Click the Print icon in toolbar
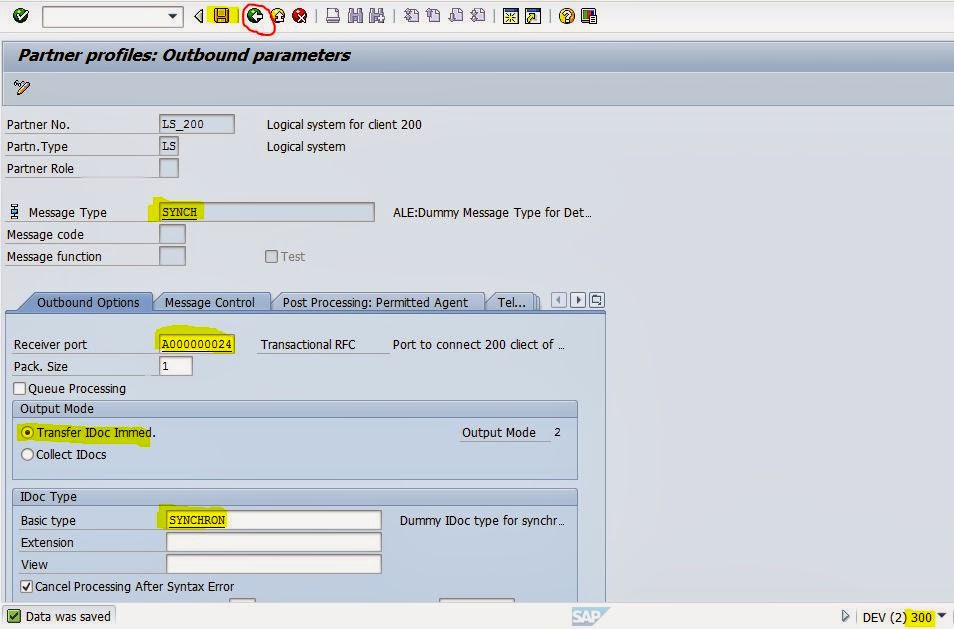954x629 pixels. point(332,15)
